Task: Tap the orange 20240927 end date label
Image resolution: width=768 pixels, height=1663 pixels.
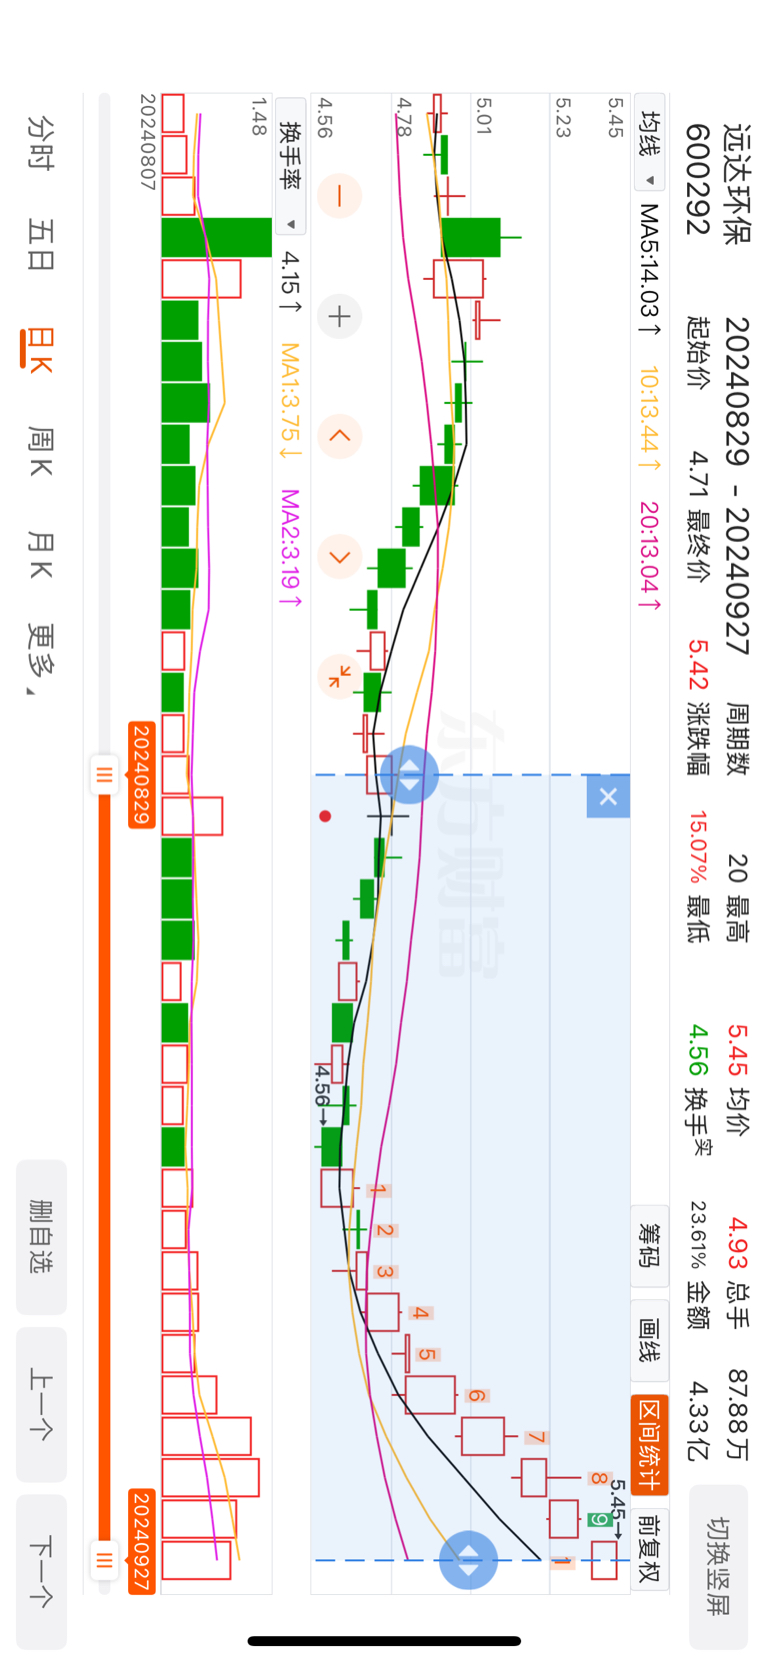Action: click(x=142, y=1541)
